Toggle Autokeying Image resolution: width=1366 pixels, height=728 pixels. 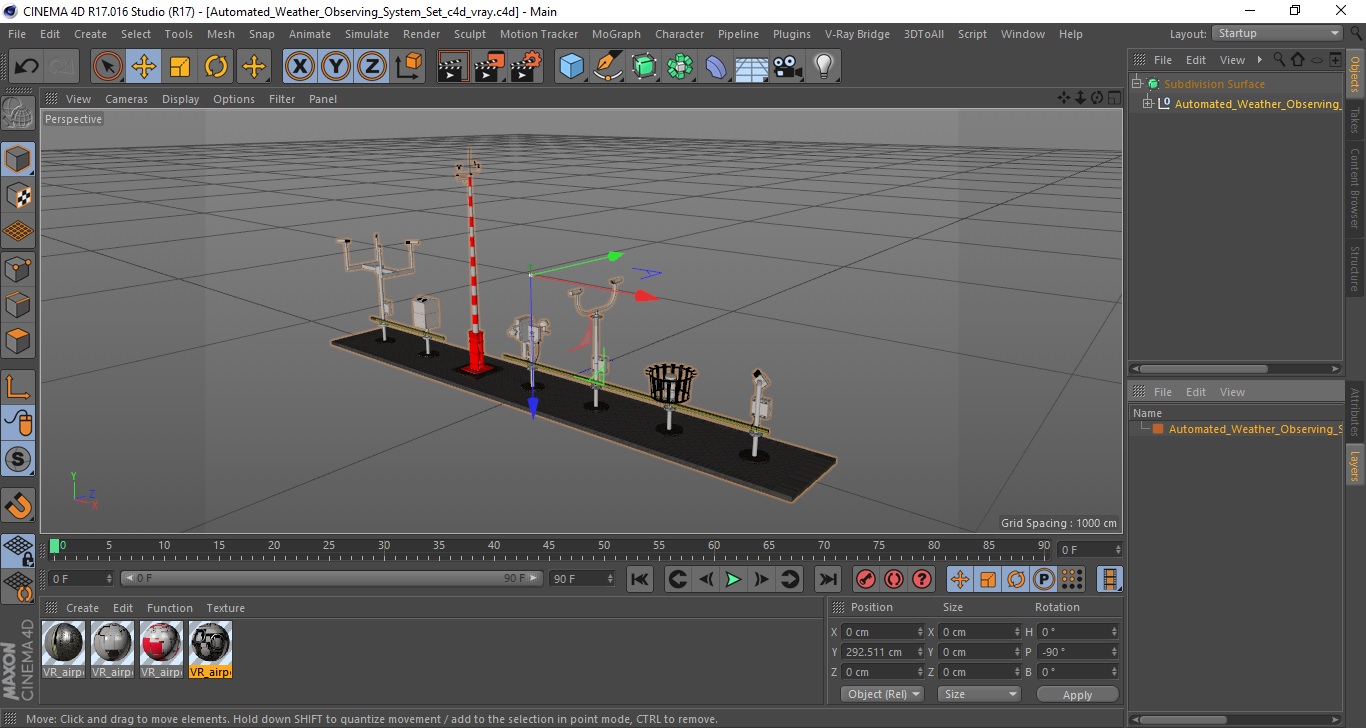[x=894, y=579]
